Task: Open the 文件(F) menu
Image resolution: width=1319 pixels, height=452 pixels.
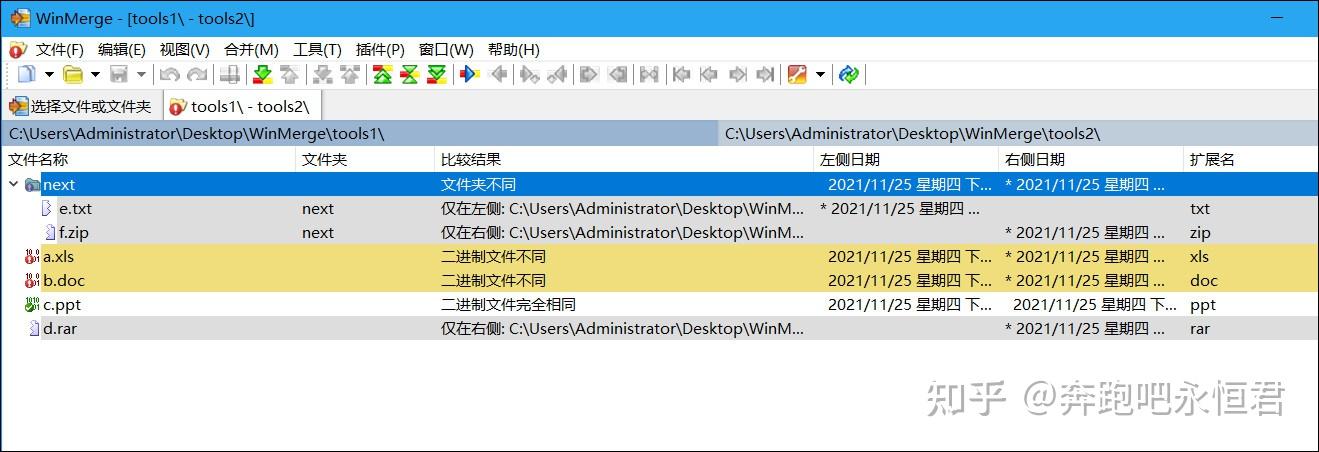Action: (x=60, y=49)
